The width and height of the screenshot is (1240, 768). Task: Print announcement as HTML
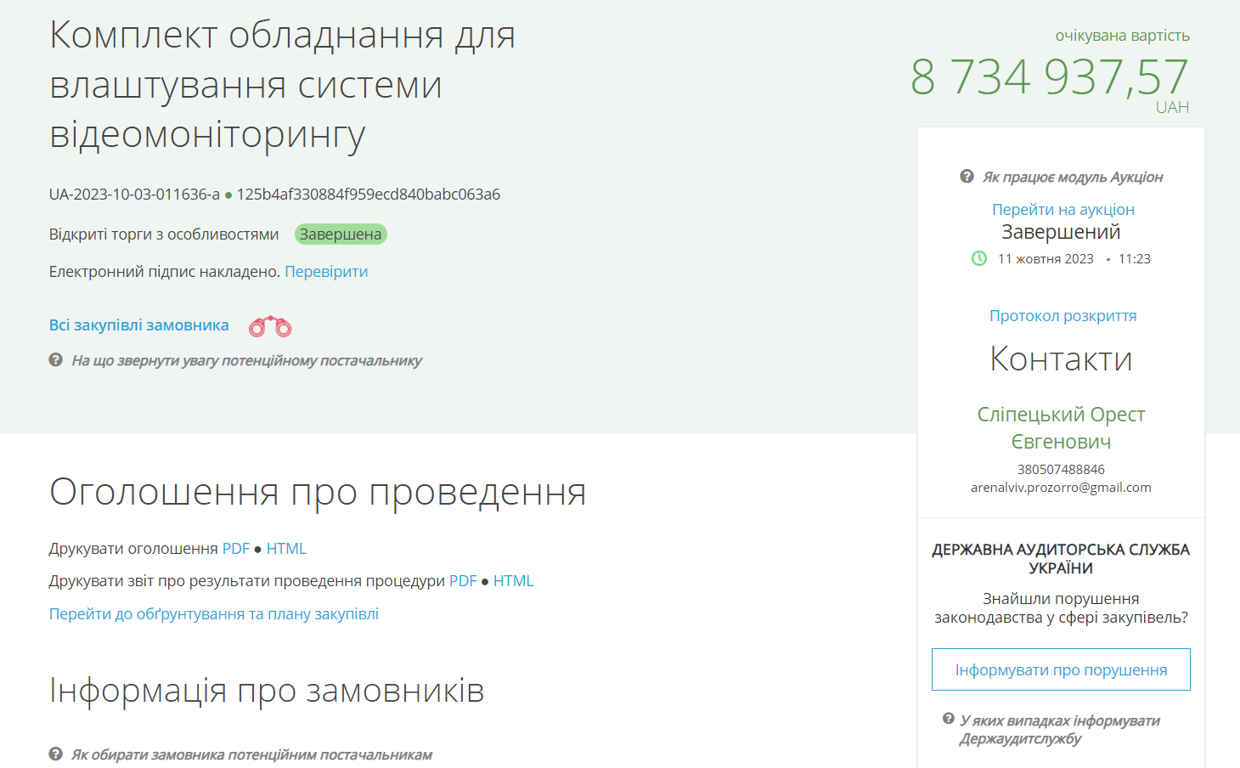point(286,549)
